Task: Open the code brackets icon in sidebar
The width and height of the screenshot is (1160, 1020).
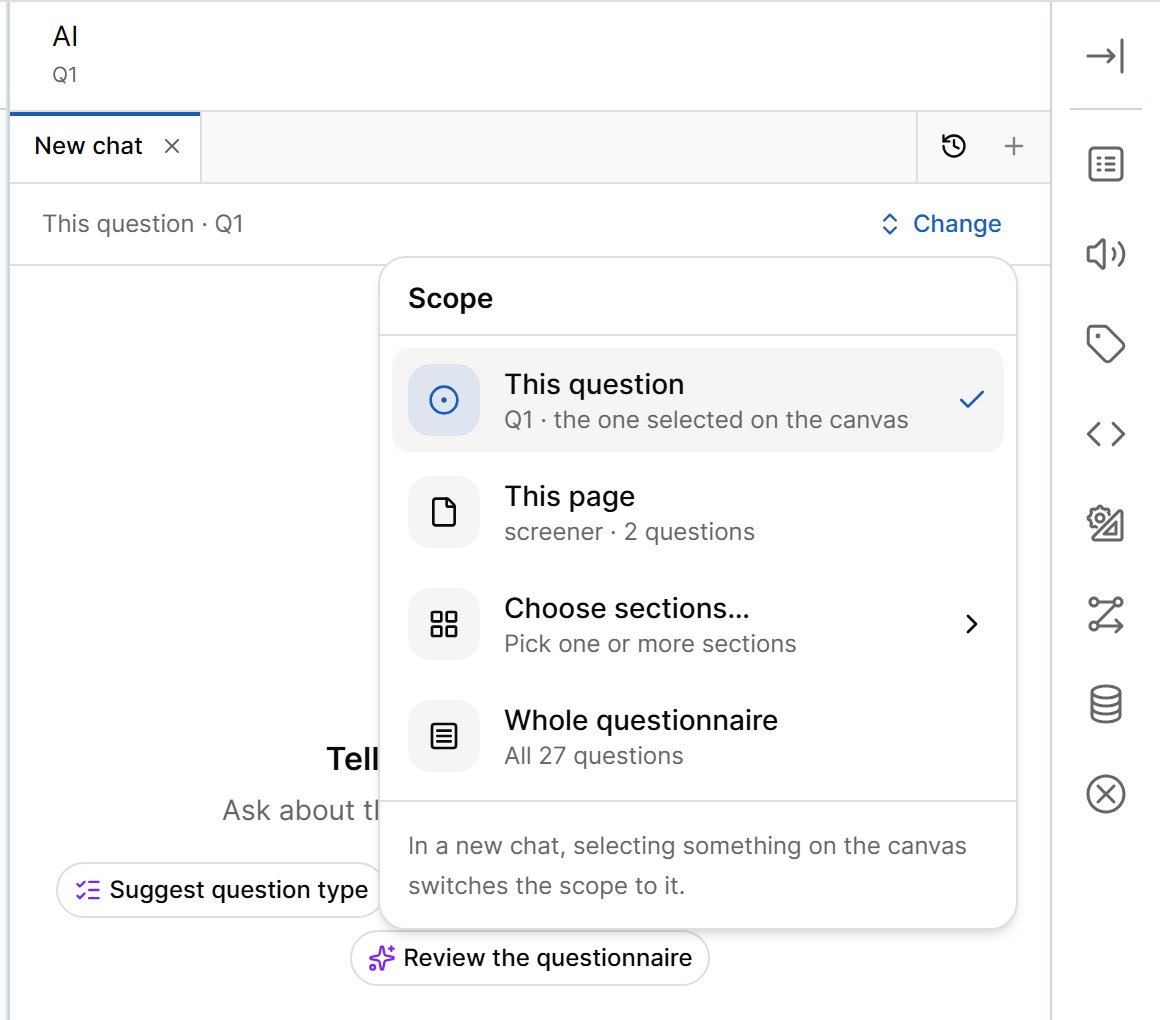Action: click(1105, 433)
